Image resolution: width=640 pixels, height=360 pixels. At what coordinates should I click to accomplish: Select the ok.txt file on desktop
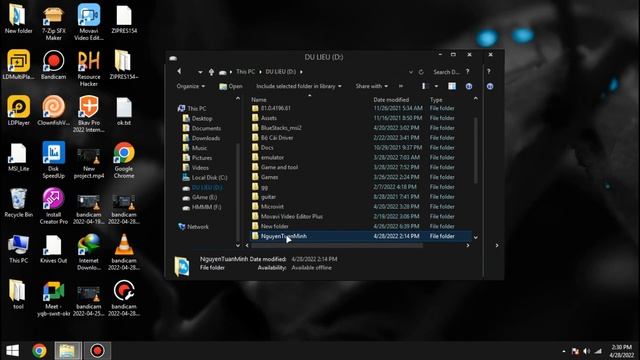124,111
